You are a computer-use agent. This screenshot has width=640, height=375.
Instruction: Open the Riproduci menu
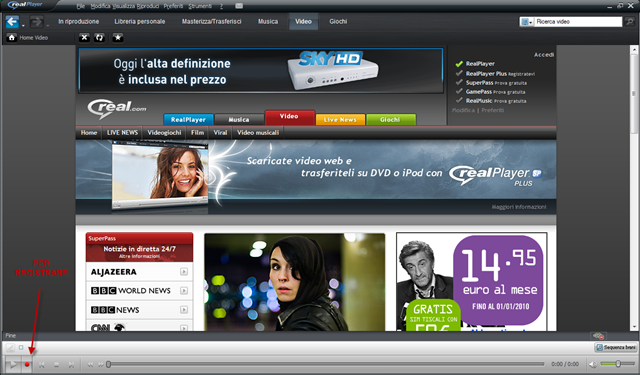[x=148, y=6]
